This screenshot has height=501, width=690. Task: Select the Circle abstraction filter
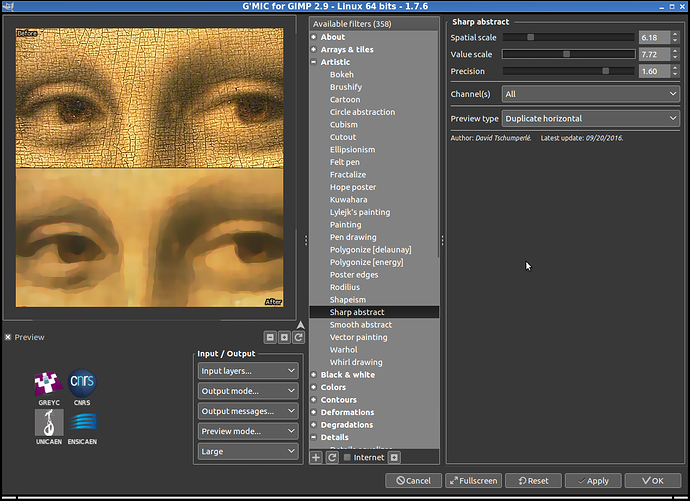(363, 112)
